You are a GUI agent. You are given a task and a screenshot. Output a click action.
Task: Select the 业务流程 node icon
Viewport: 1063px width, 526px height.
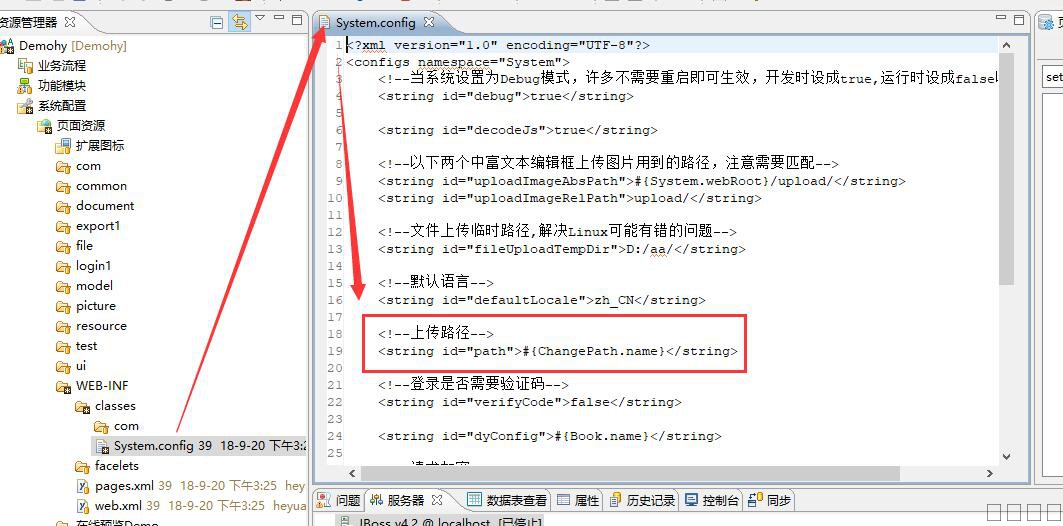tap(25, 66)
